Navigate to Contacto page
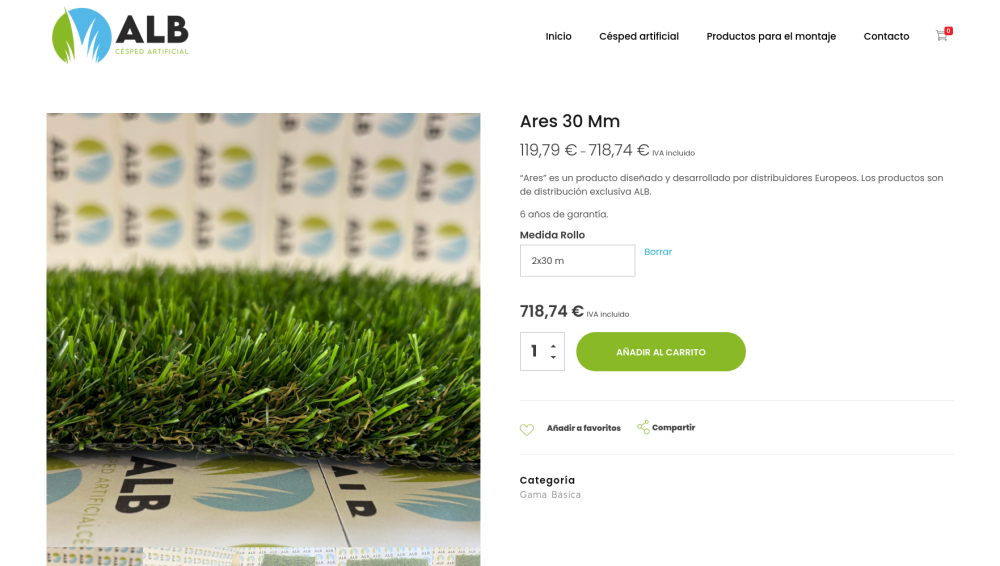 tap(886, 36)
